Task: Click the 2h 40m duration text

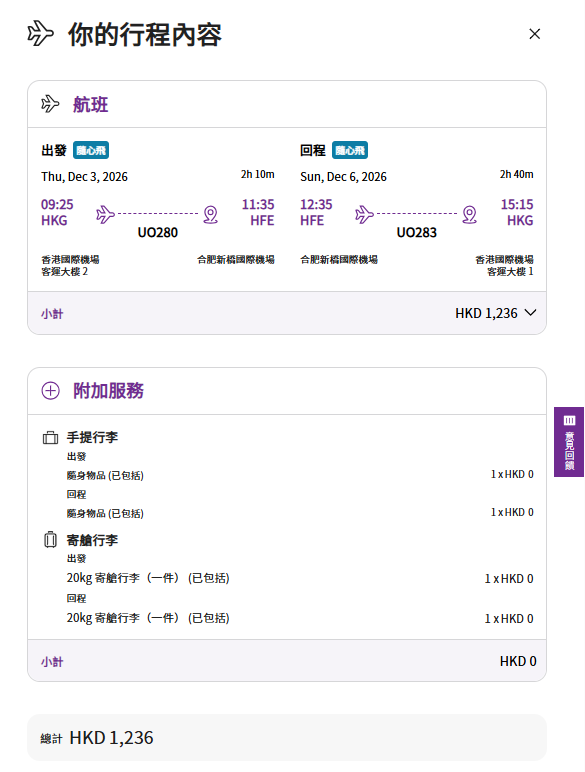Action: [x=517, y=174]
